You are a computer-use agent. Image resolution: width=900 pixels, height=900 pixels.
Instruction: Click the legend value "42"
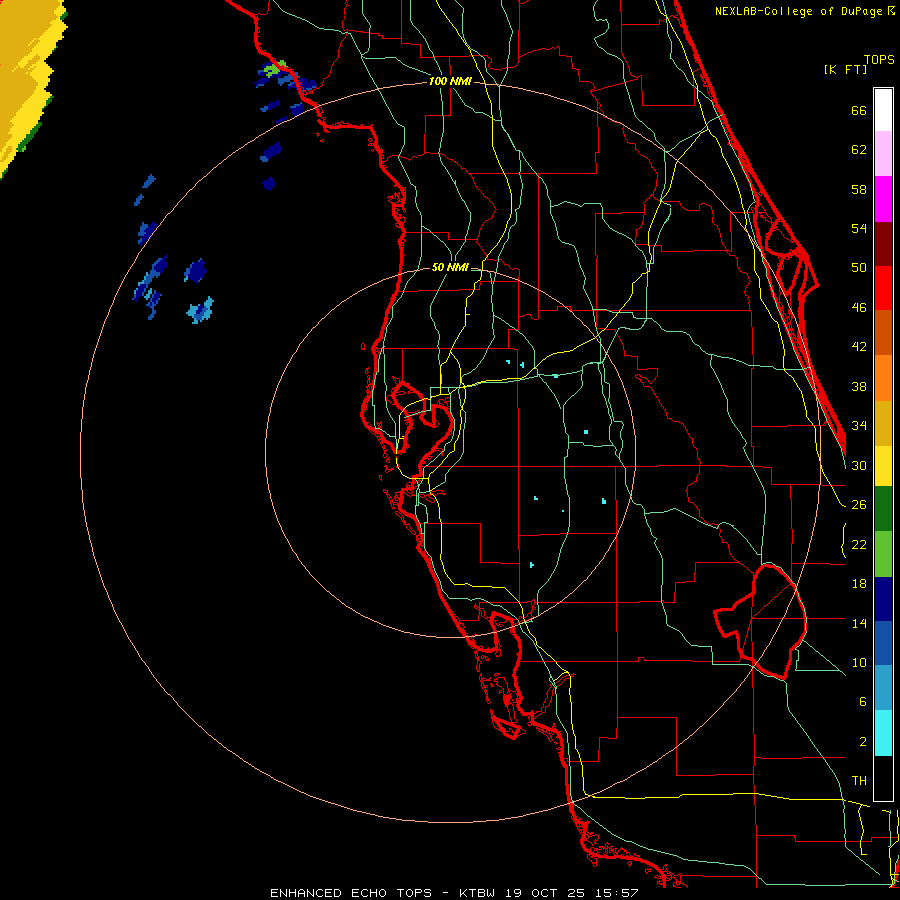pos(859,347)
